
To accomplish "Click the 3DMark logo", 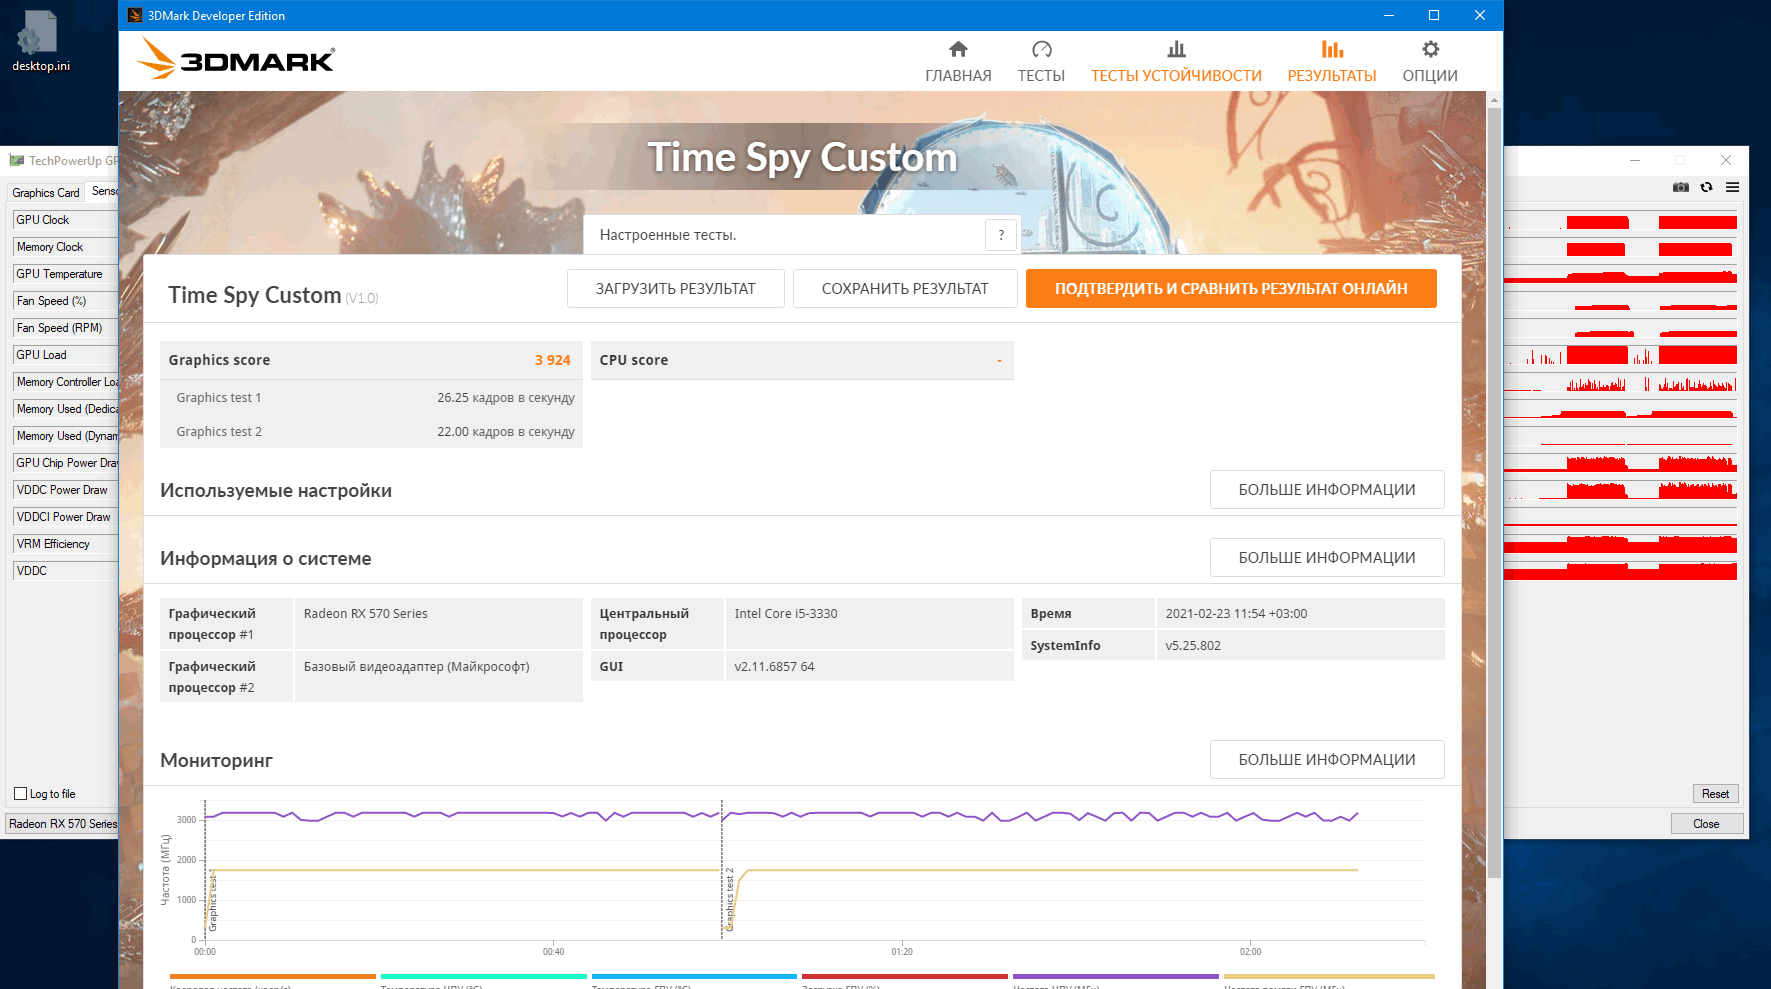I will point(236,59).
